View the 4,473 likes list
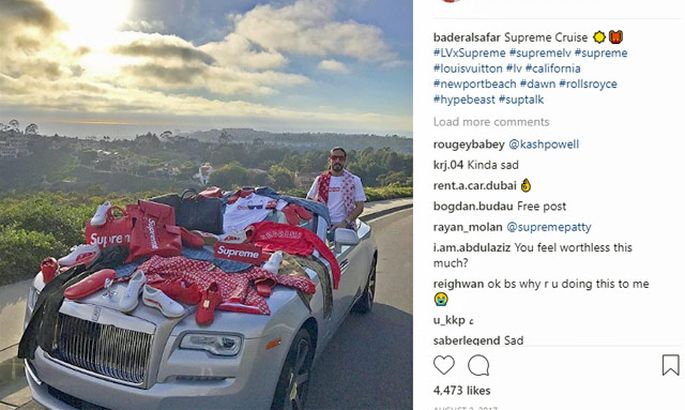The image size is (685, 410). click(462, 391)
